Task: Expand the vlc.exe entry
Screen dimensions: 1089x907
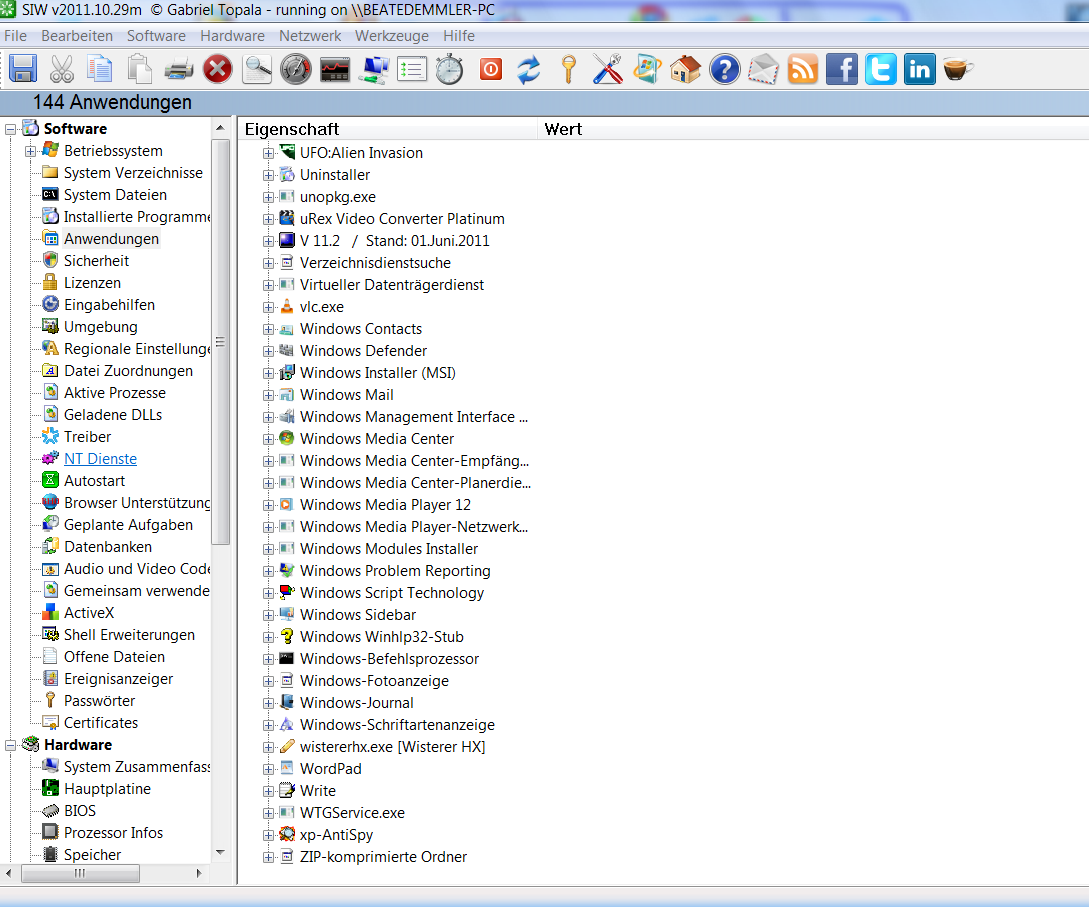Action: tap(269, 308)
